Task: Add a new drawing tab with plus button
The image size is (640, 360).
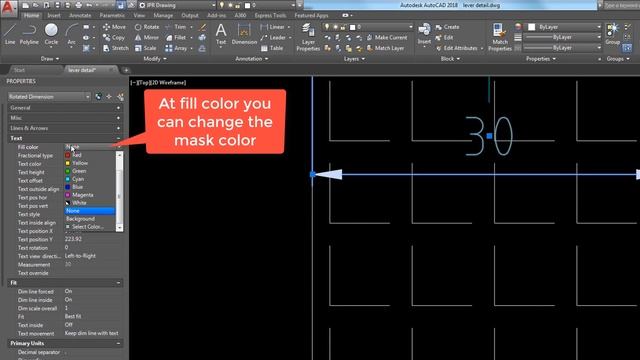Action: coord(126,70)
